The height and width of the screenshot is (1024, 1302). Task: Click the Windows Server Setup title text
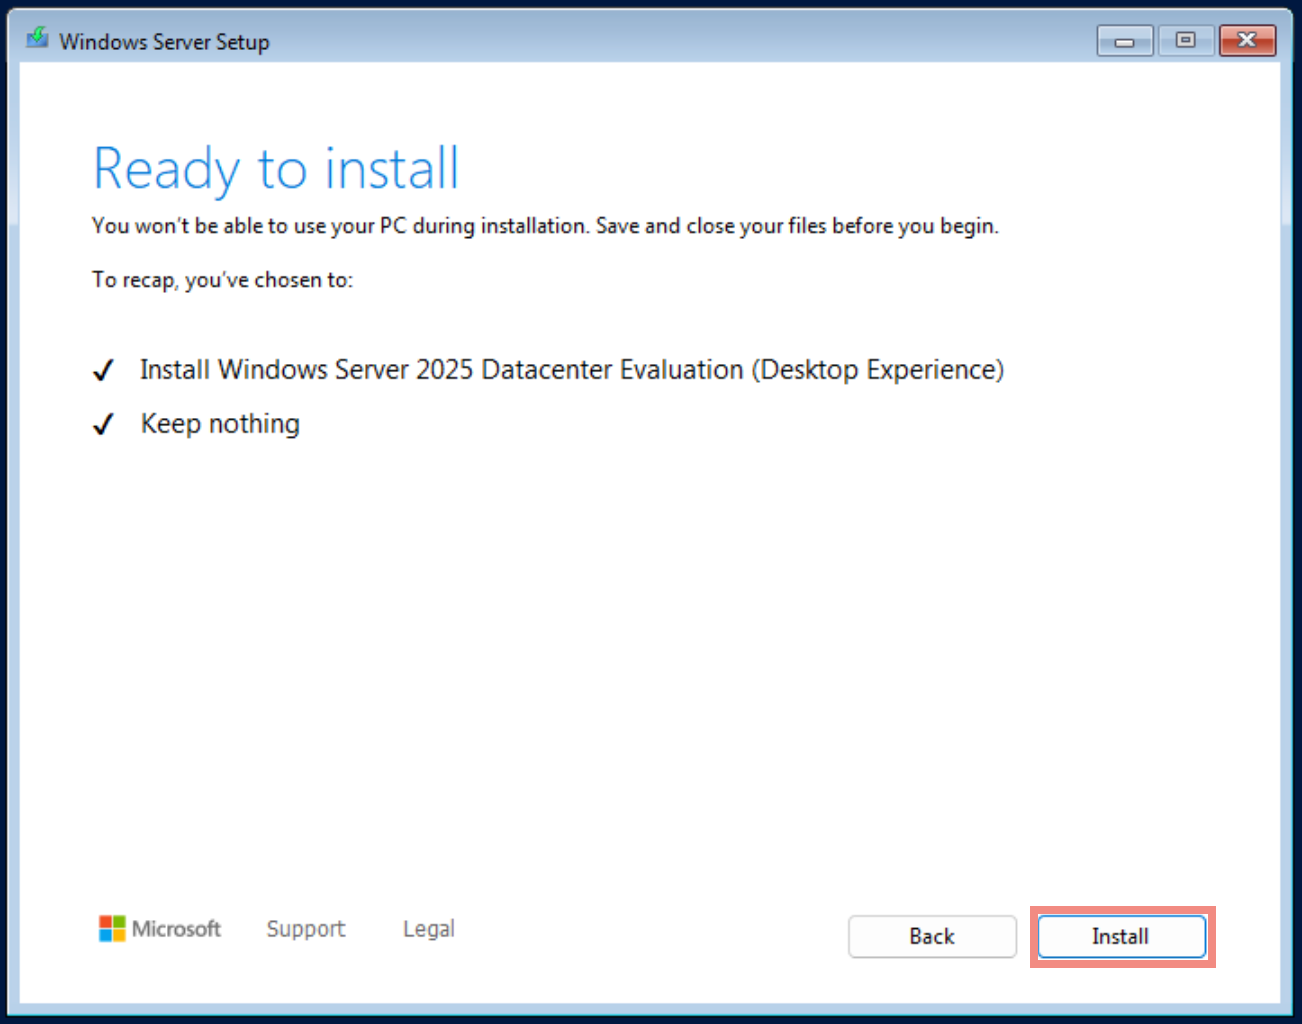pos(164,41)
